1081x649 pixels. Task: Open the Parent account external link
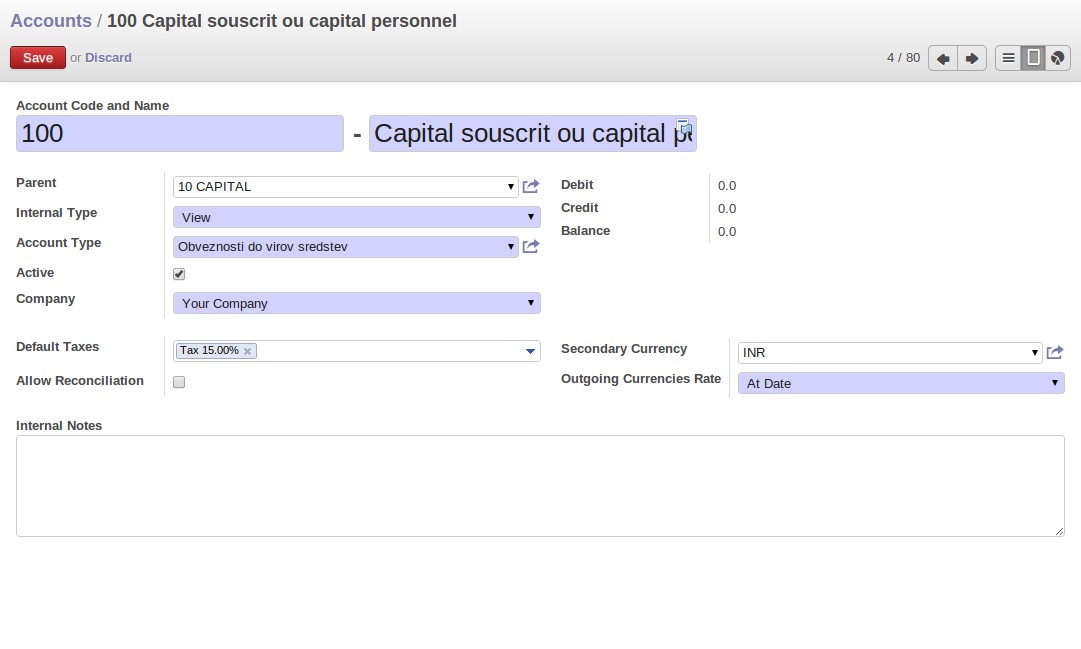[x=531, y=187]
